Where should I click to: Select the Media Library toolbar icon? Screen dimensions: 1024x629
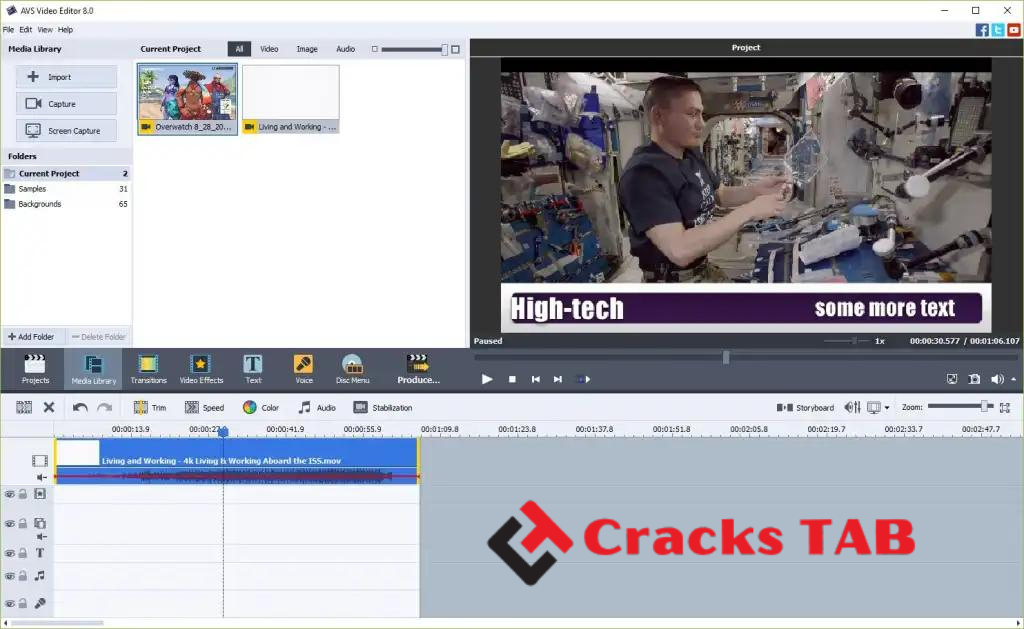pyautogui.click(x=93, y=369)
